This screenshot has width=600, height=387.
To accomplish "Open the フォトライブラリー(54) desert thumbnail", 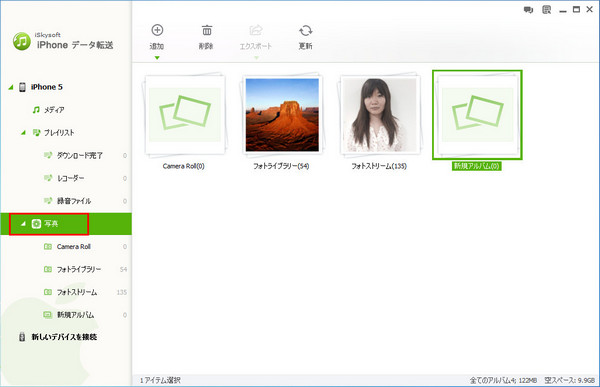I will click(x=282, y=115).
